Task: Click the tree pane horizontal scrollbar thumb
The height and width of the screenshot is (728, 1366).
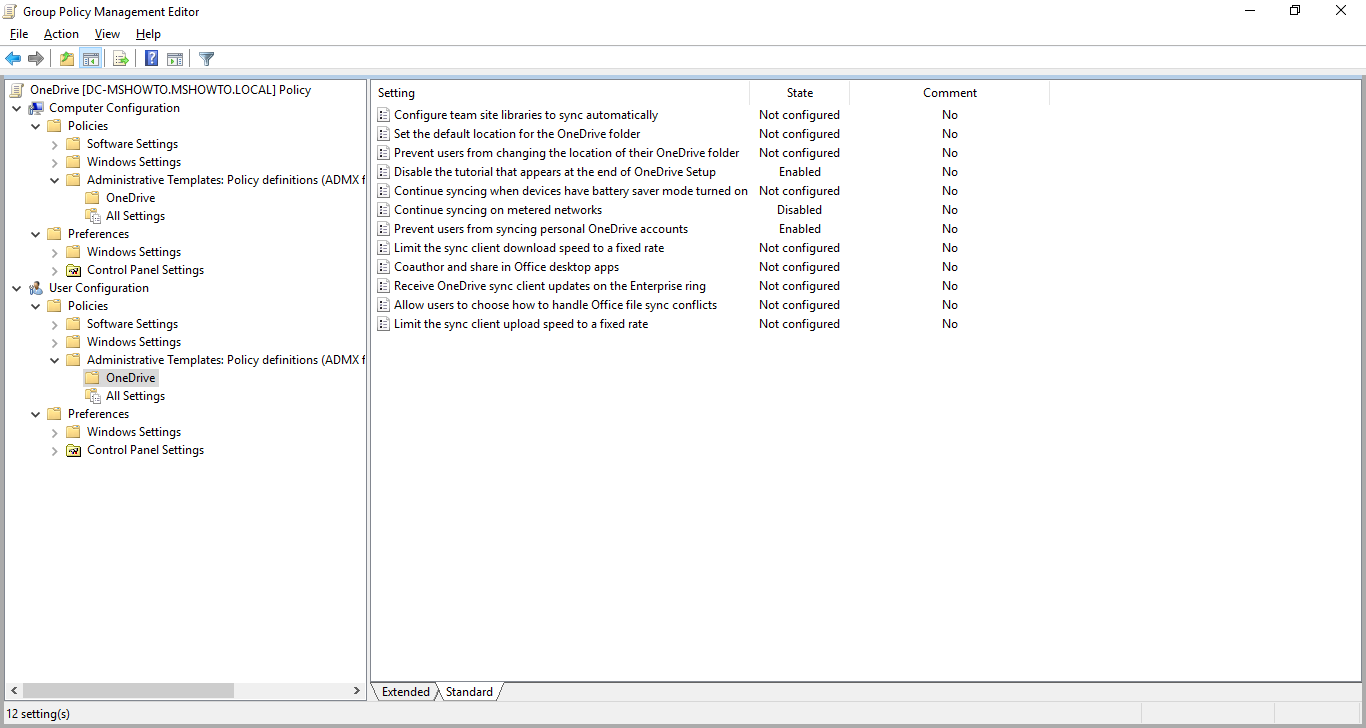Action: [x=128, y=691]
